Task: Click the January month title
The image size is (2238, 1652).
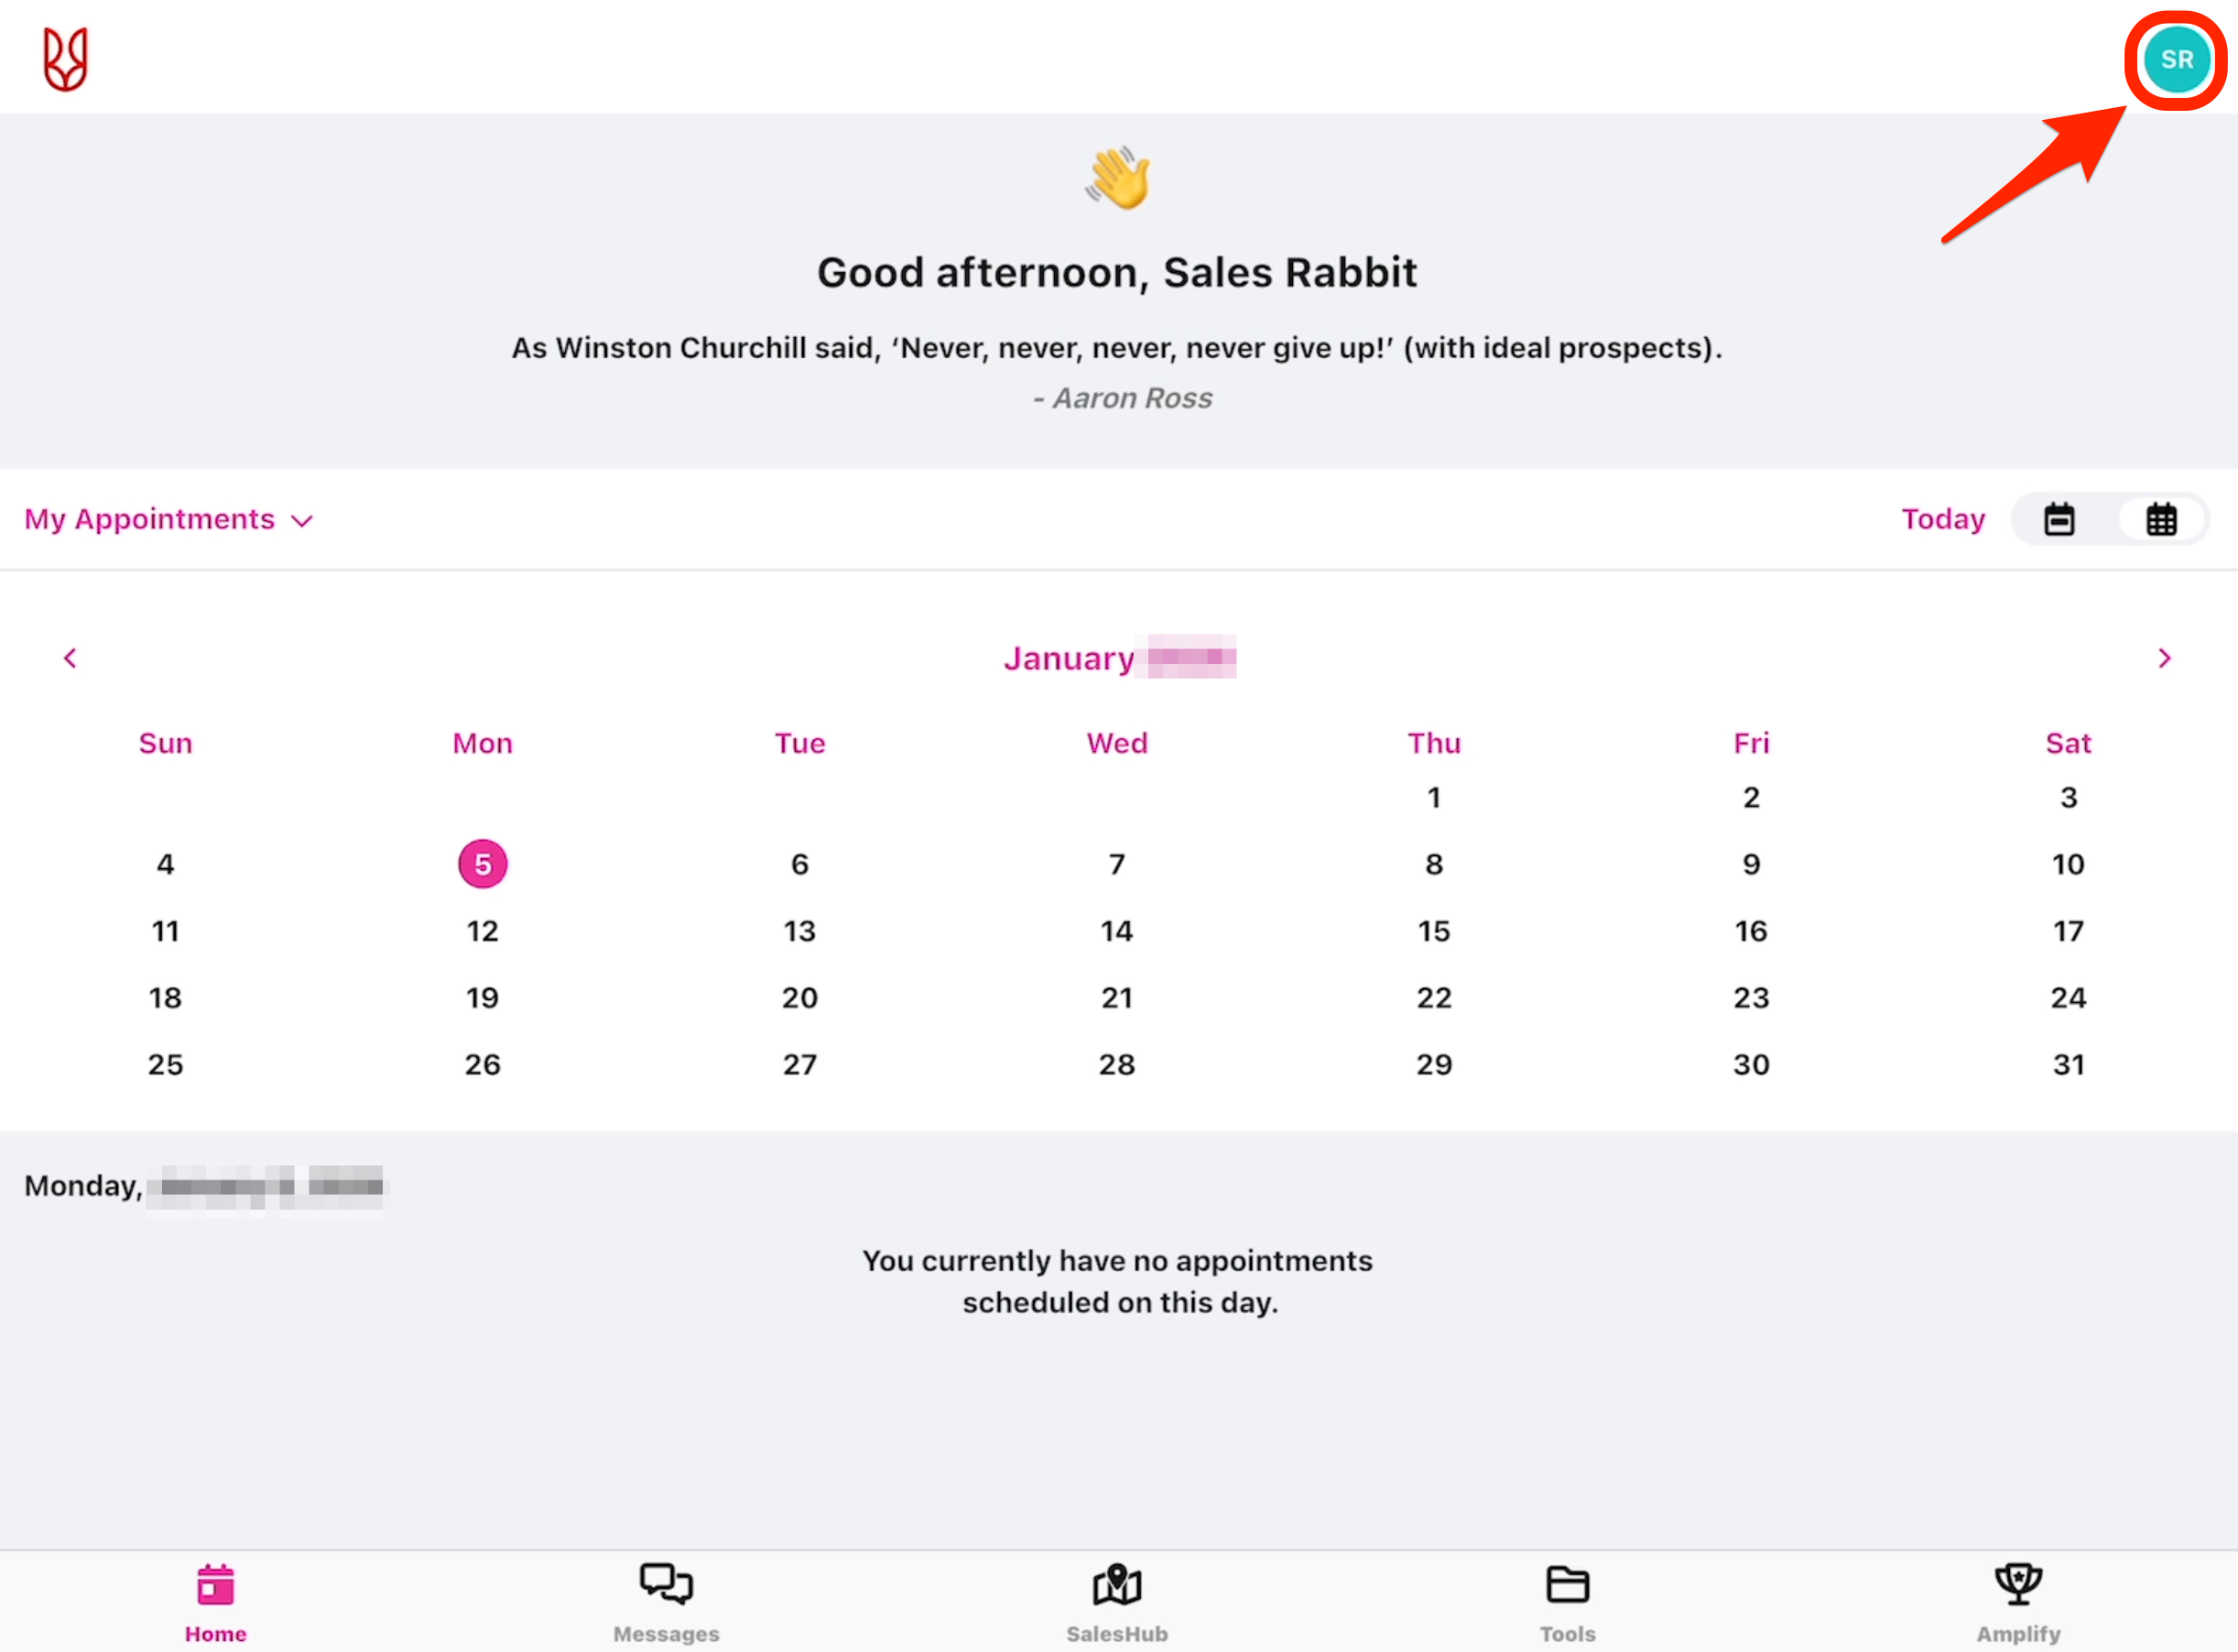Action: coord(1070,658)
